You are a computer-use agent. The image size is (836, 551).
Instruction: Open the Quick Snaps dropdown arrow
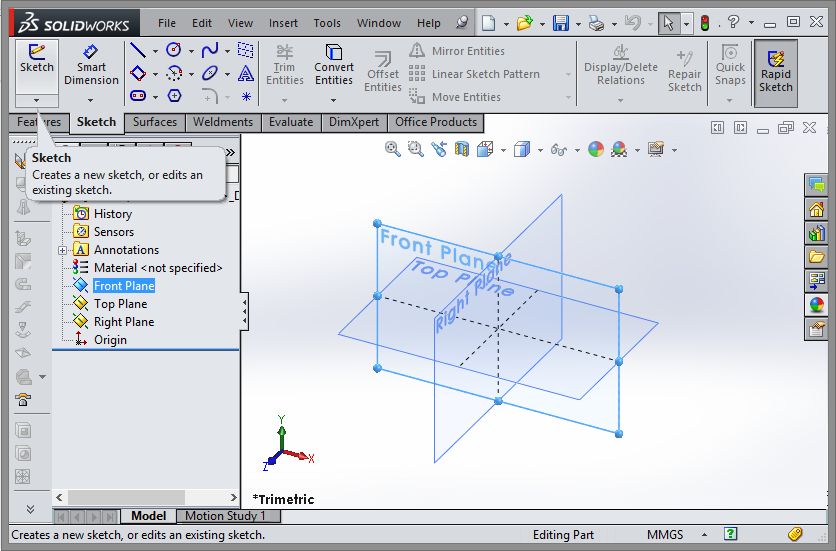point(729,100)
